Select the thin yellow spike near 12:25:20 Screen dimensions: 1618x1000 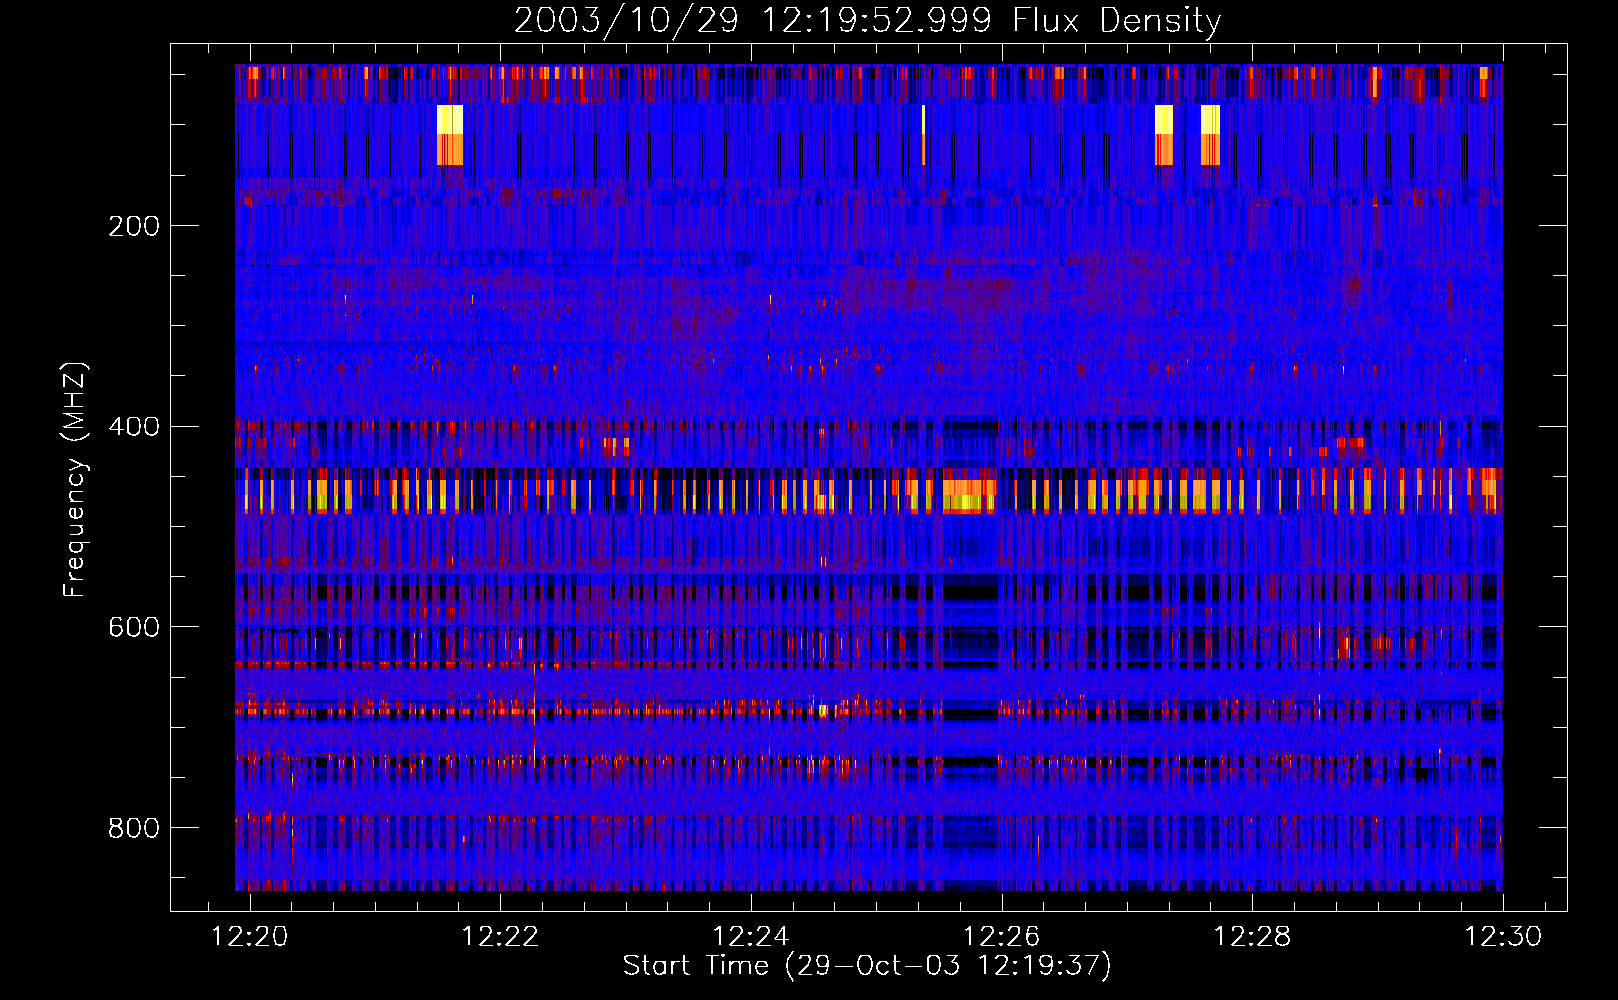(923, 135)
